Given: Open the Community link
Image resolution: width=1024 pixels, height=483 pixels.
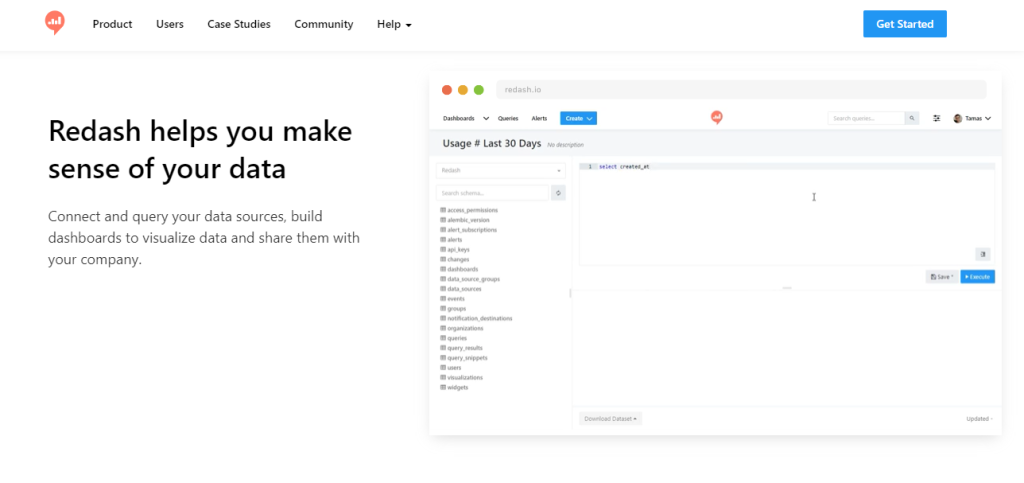Looking at the screenshot, I should 324,24.
